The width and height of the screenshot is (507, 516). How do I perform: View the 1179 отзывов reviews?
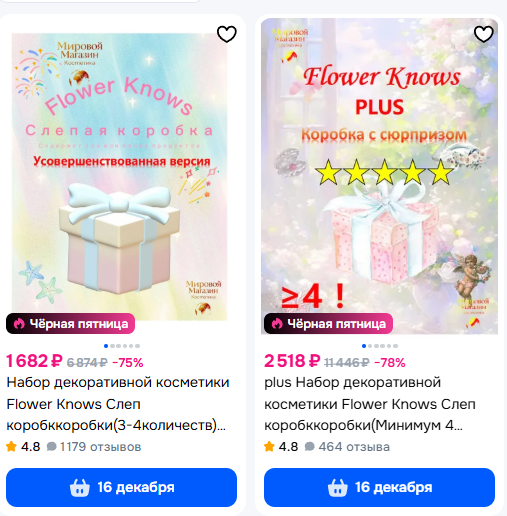(100, 447)
